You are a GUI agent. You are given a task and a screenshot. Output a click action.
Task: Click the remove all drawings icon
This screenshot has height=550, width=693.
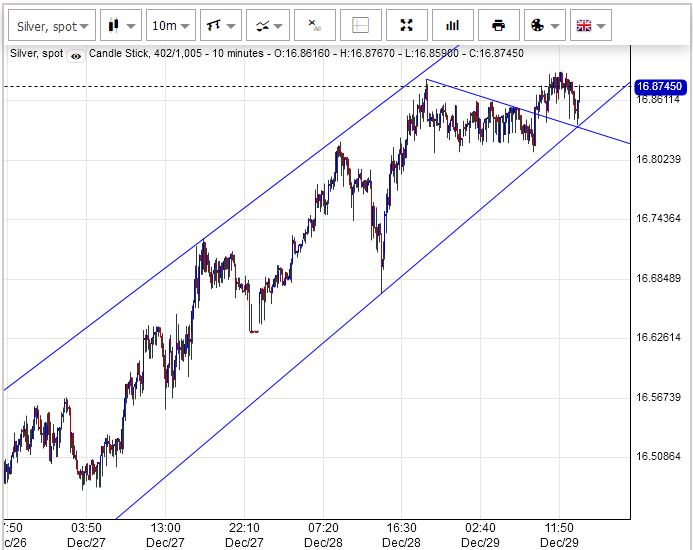pyautogui.click(x=314, y=25)
